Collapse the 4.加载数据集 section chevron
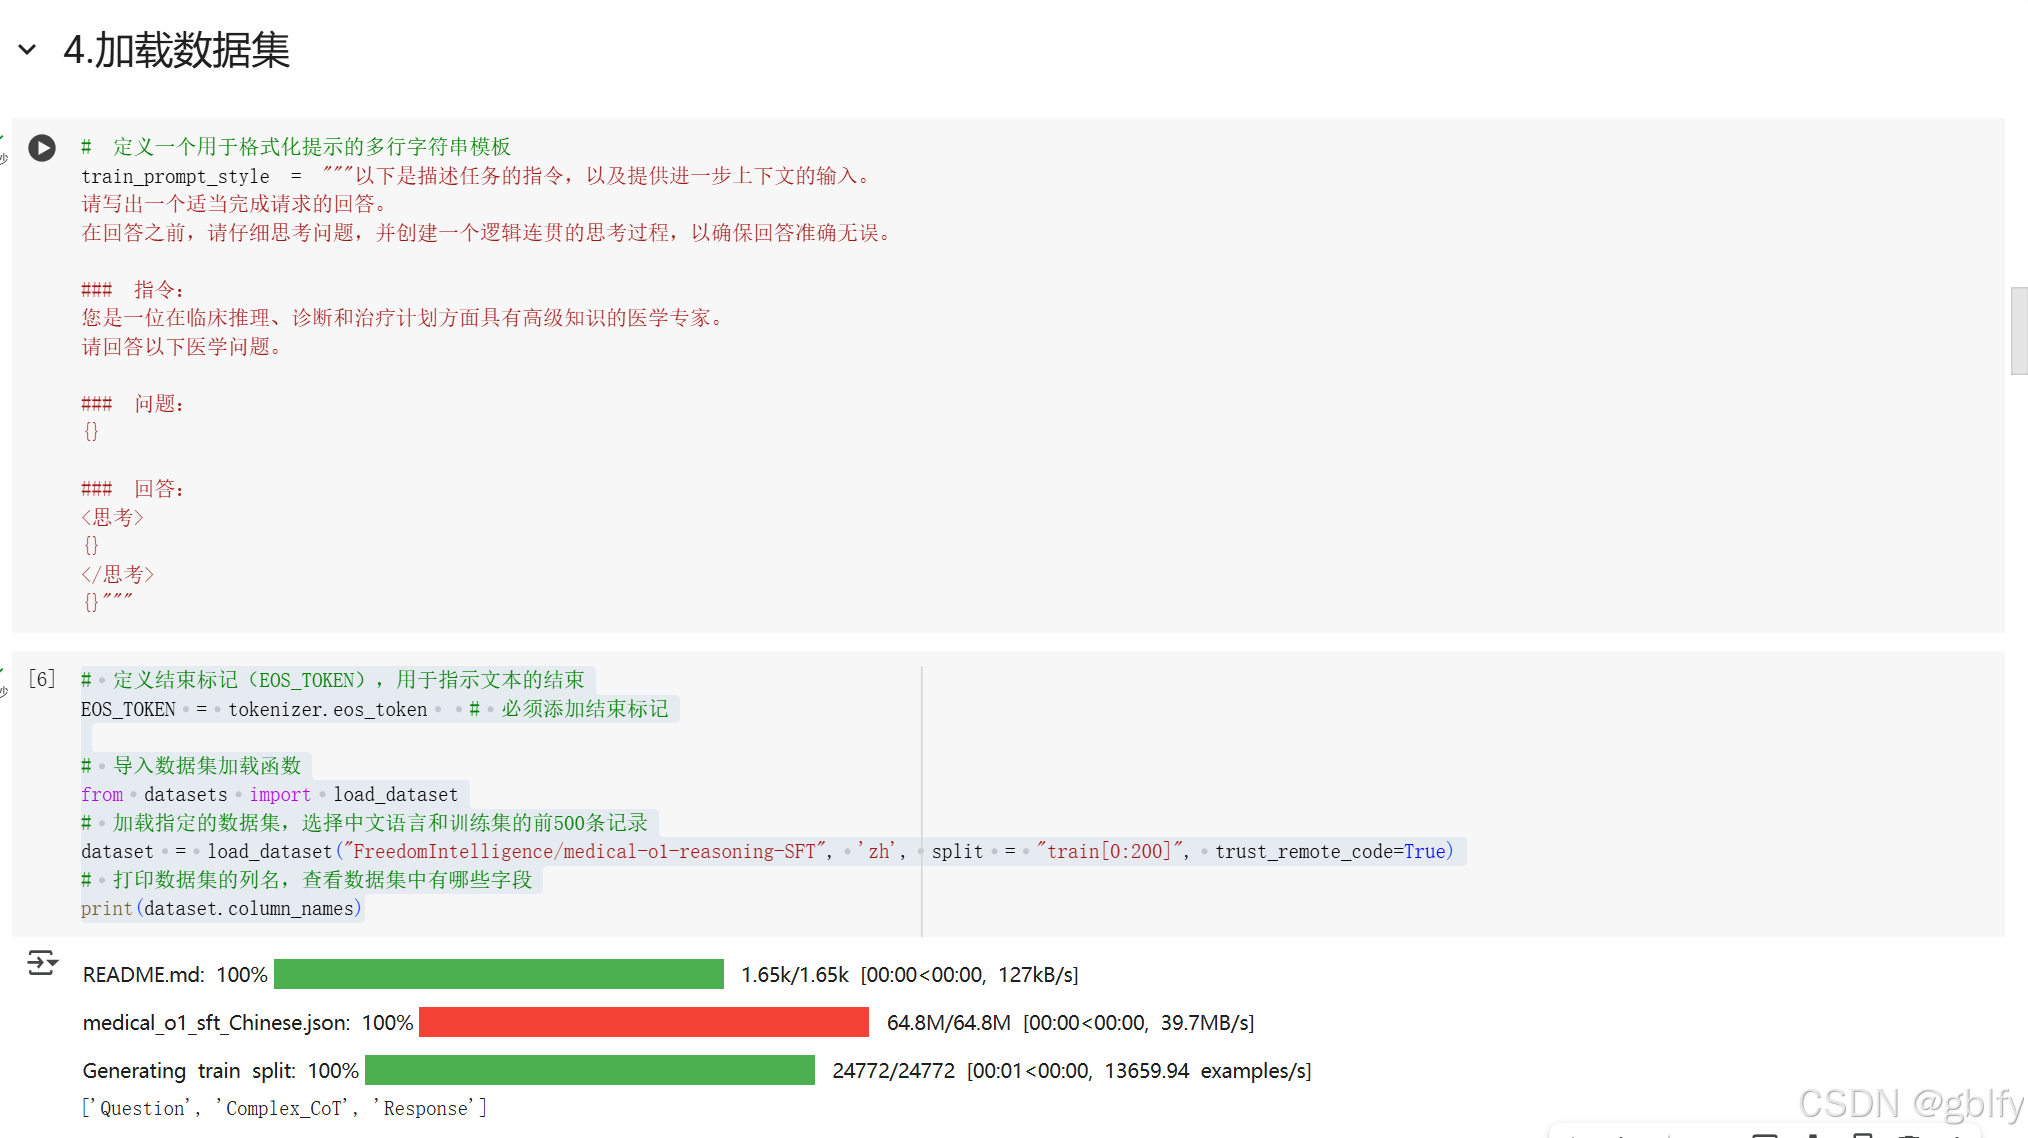The height and width of the screenshot is (1138, 2028). tap(27, 49)
